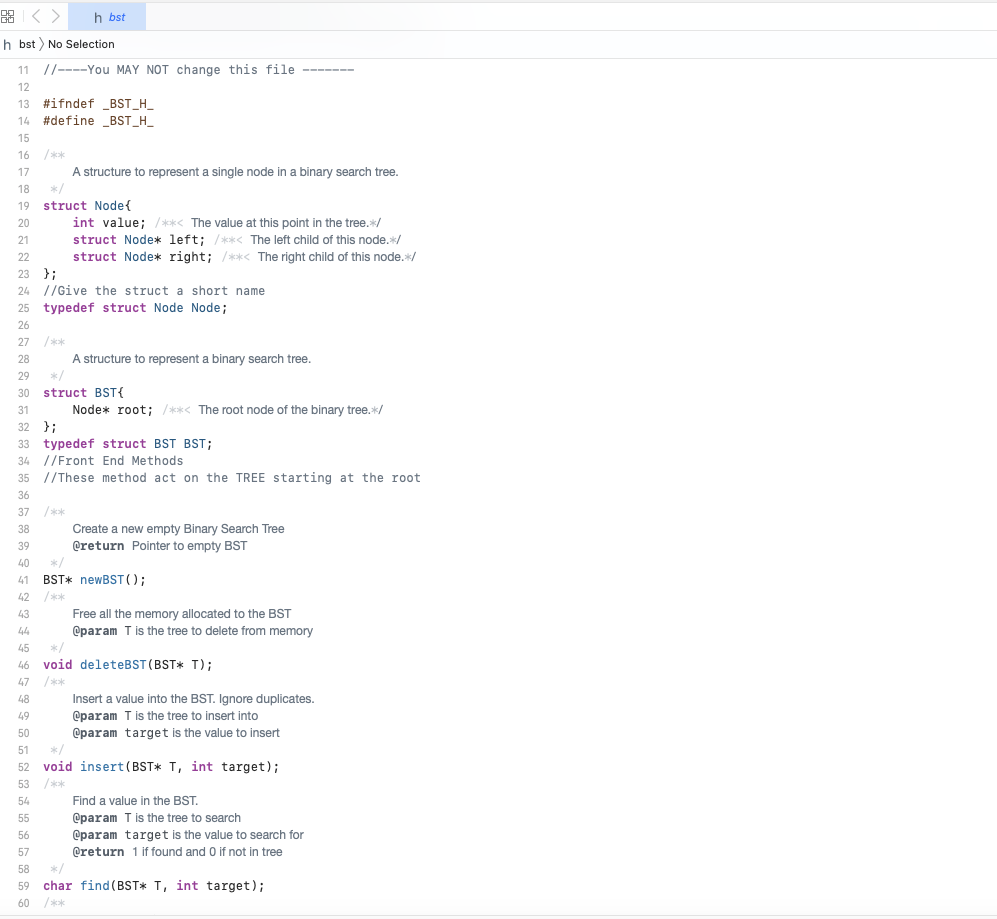Click the find function name
This screenshot has width=997, height=919.
point(95,885)
